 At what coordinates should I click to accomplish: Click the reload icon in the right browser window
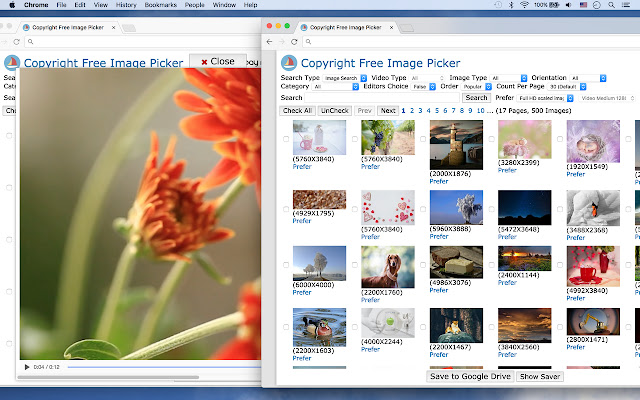click(294, 42)
